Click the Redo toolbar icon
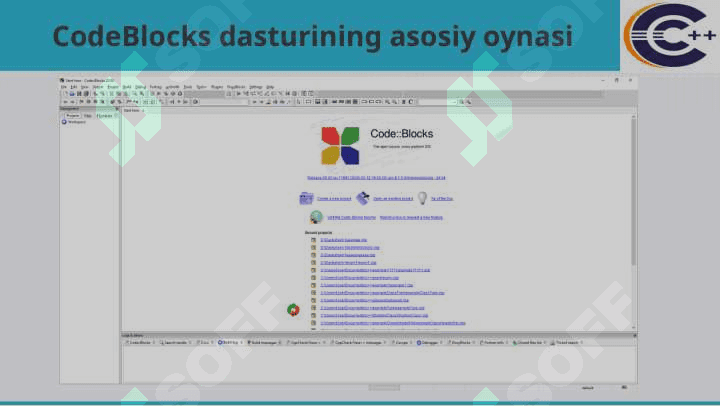 (103, 94)
